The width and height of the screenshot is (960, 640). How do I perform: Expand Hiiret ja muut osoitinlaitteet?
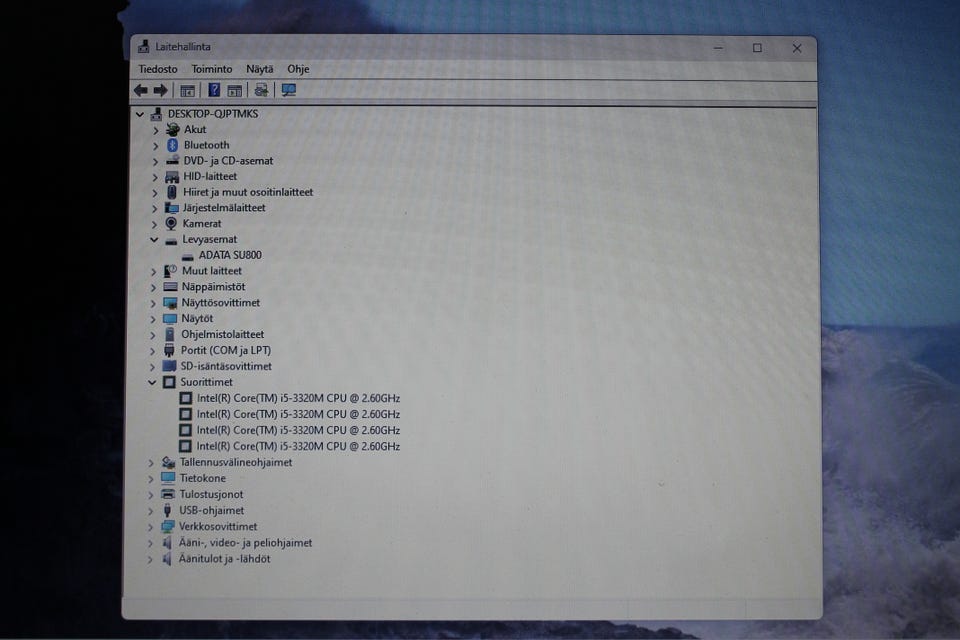click(x=155, y=193)
